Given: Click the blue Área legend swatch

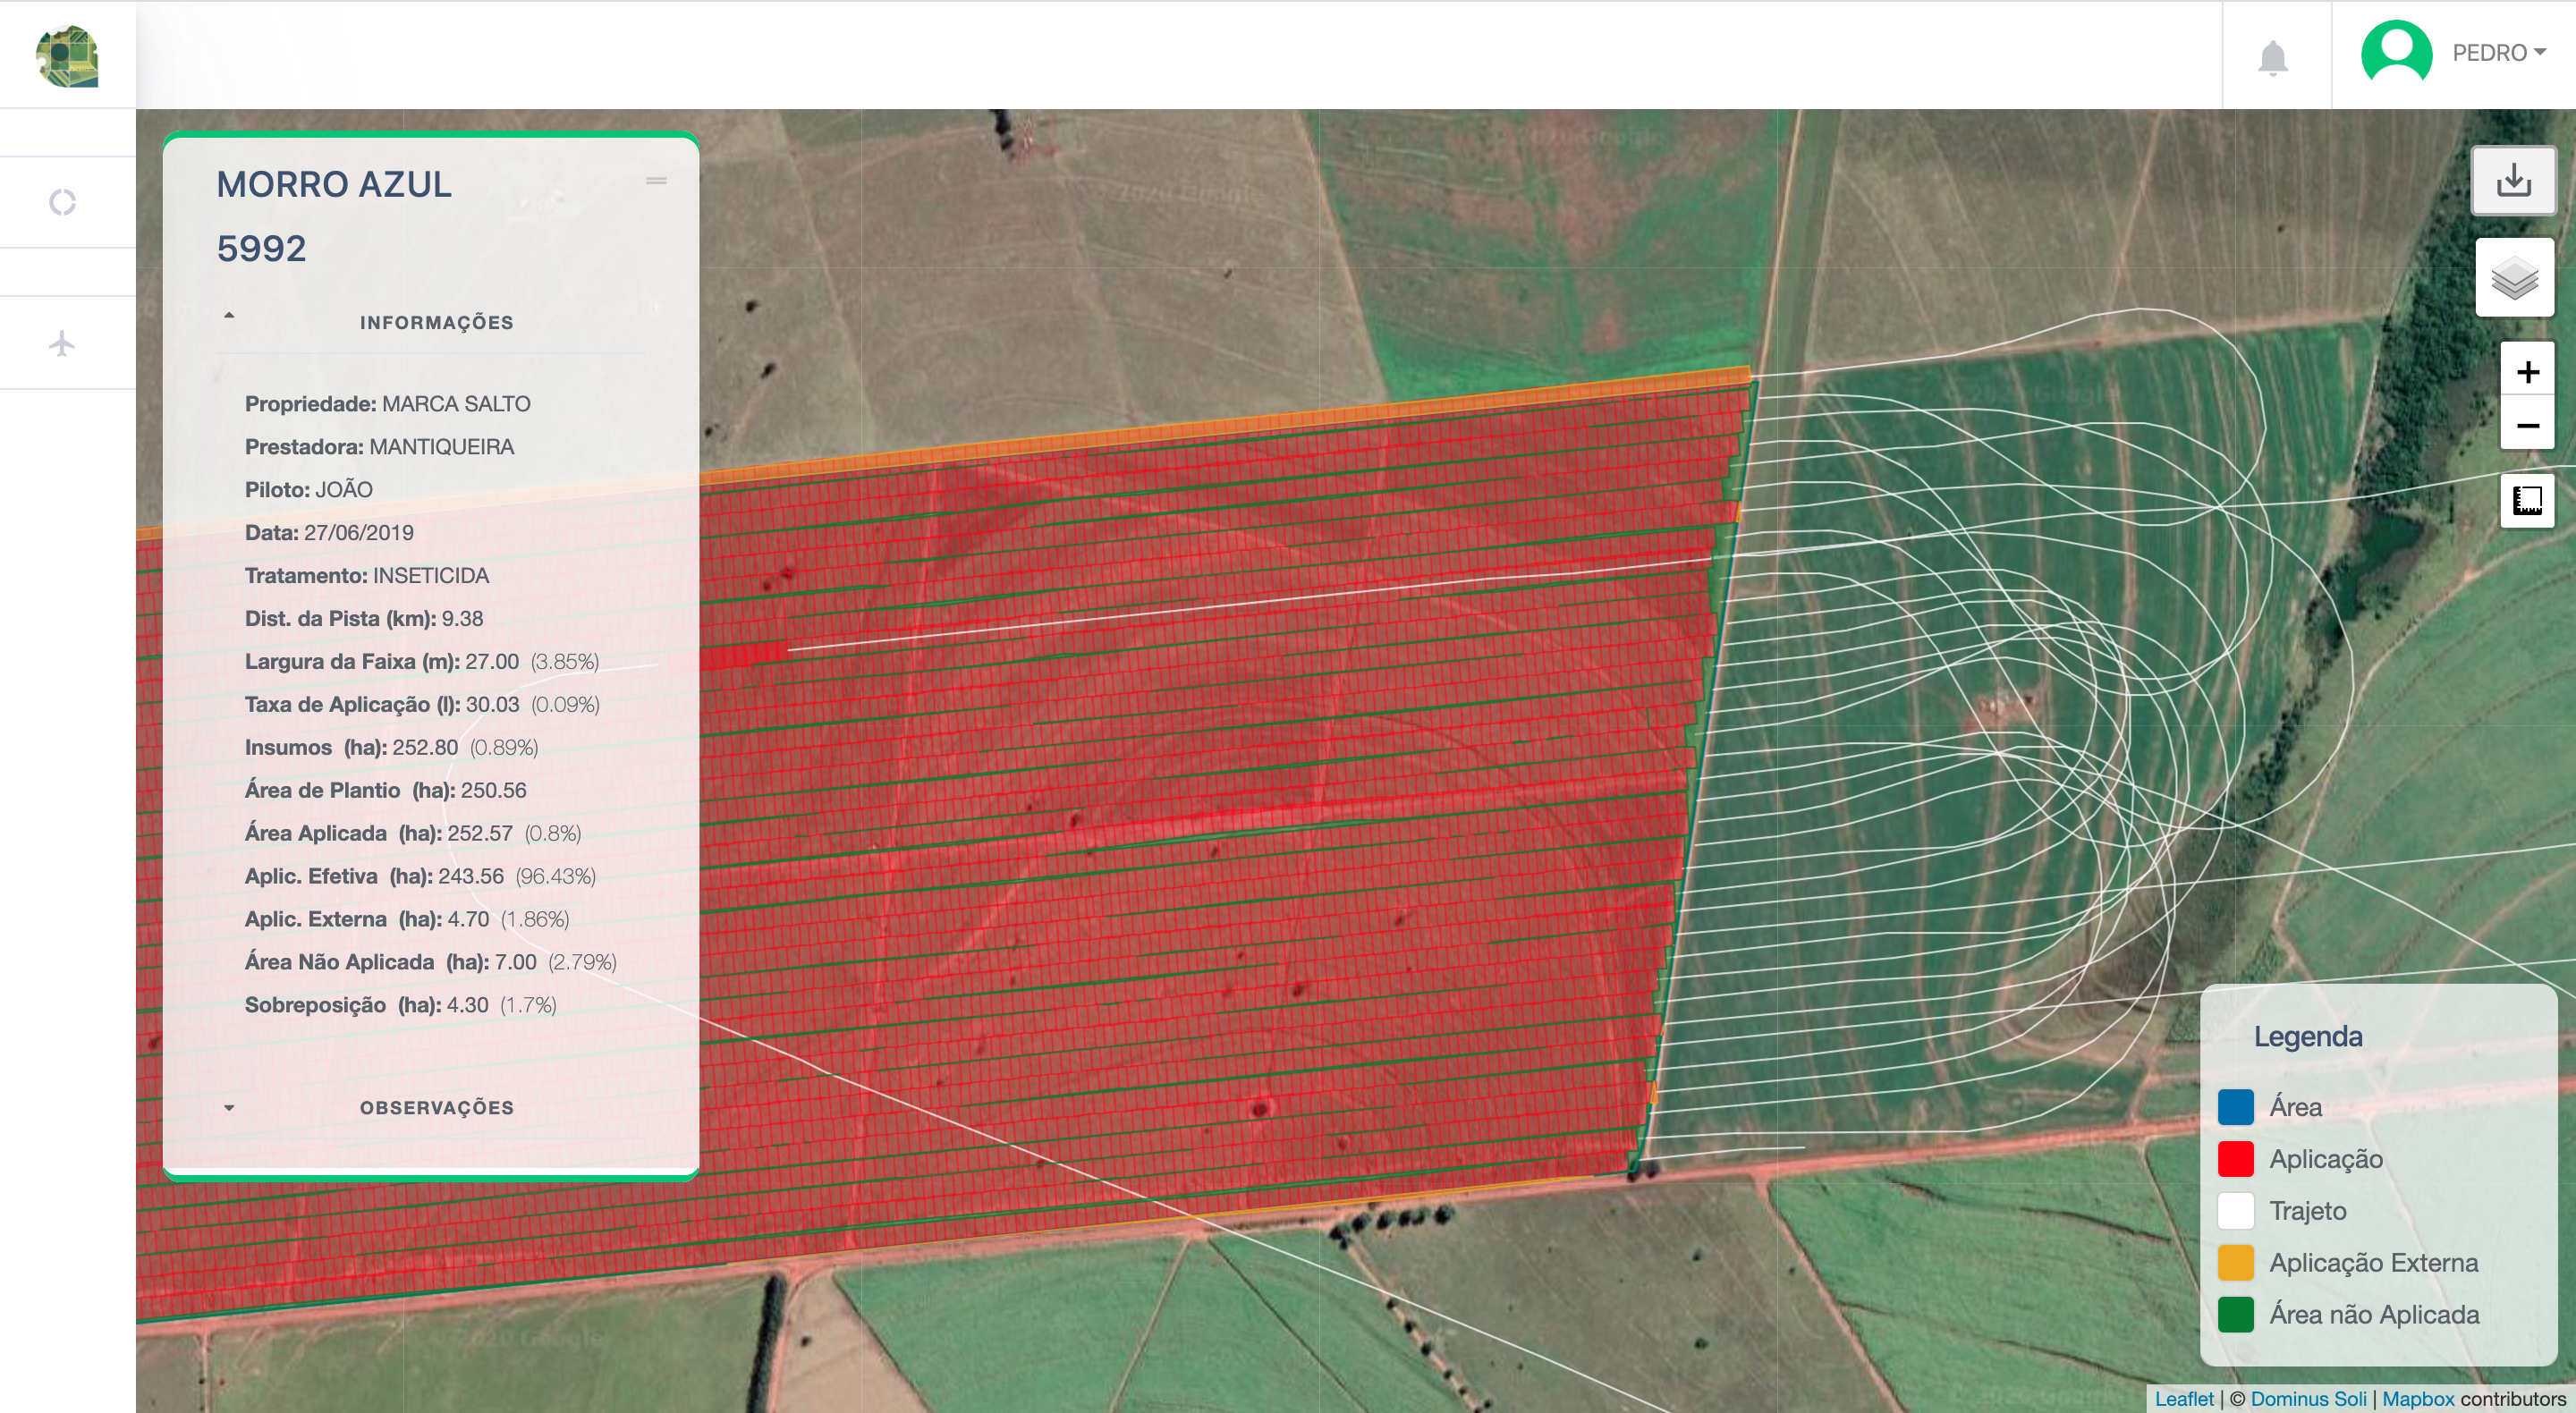Looking at the screenshot, I should pyautogui.click(x=2235, y=1107).
